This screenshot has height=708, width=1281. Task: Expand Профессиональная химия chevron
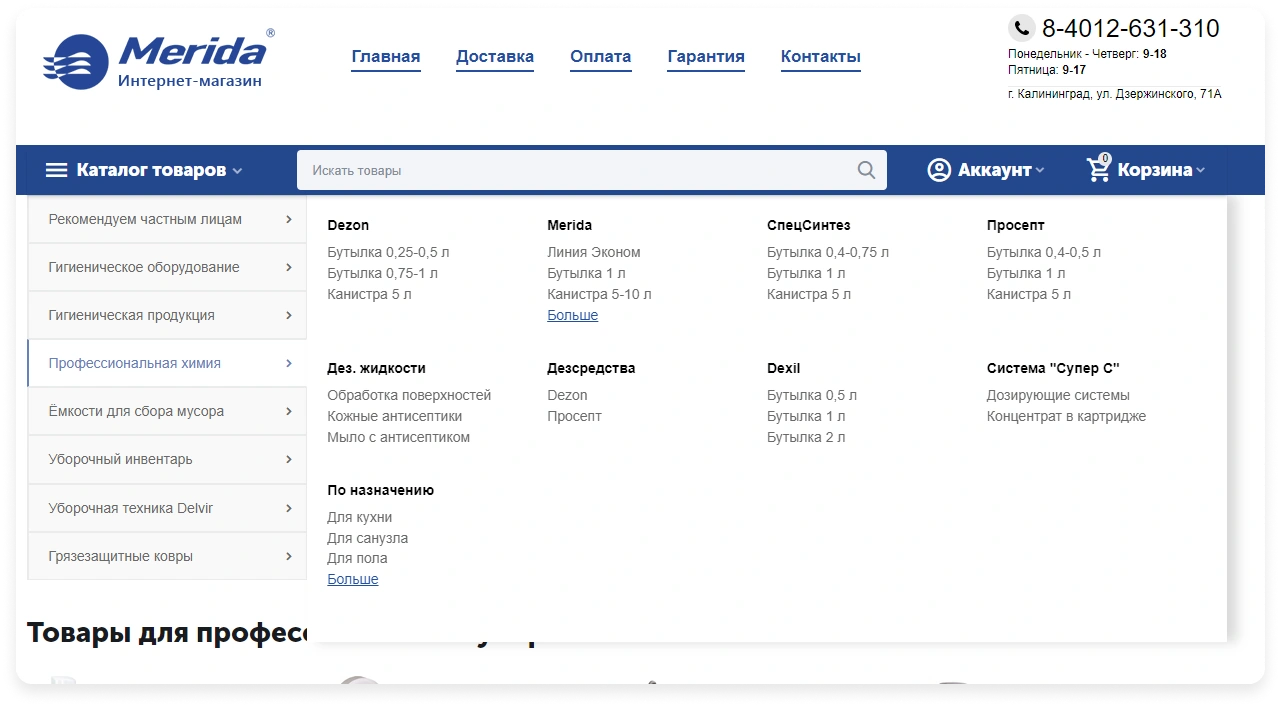click(289, 363)
